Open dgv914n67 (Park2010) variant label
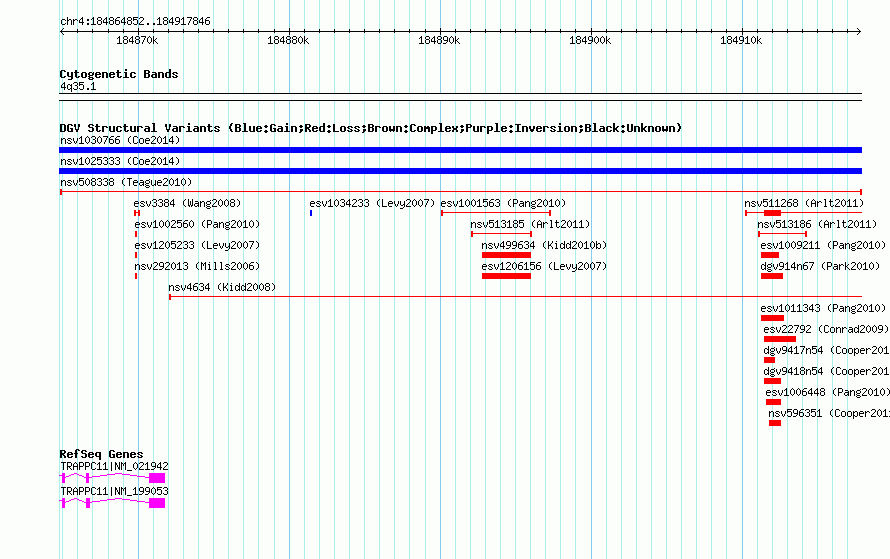The image size is (890, 559). pyautogui.click(x=820, y=266)
